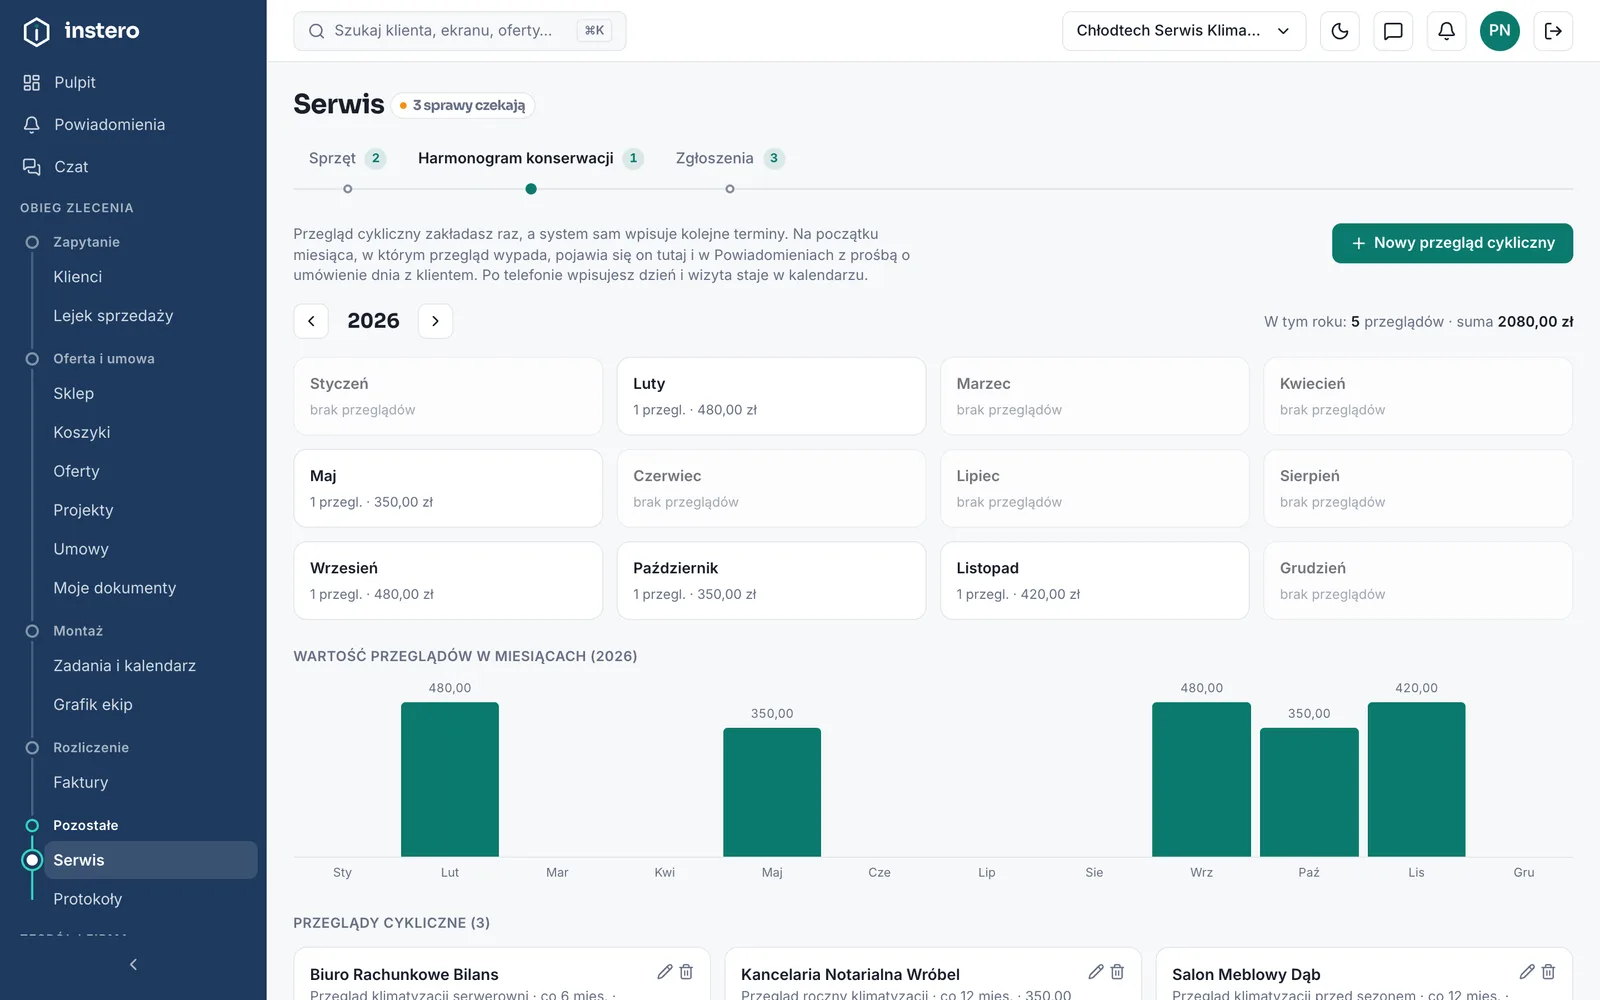Click the instero logo
Image resolution: width=1600 pixels, height=1000 pixels.
[x=81, y=31]
